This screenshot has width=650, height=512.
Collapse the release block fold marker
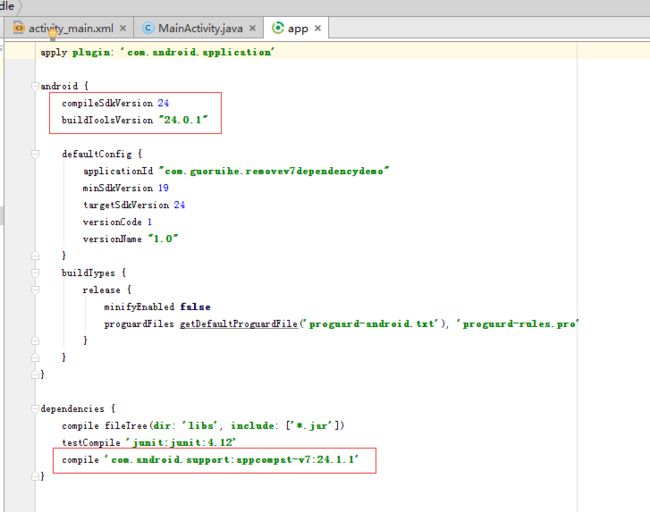pos(35,290)
